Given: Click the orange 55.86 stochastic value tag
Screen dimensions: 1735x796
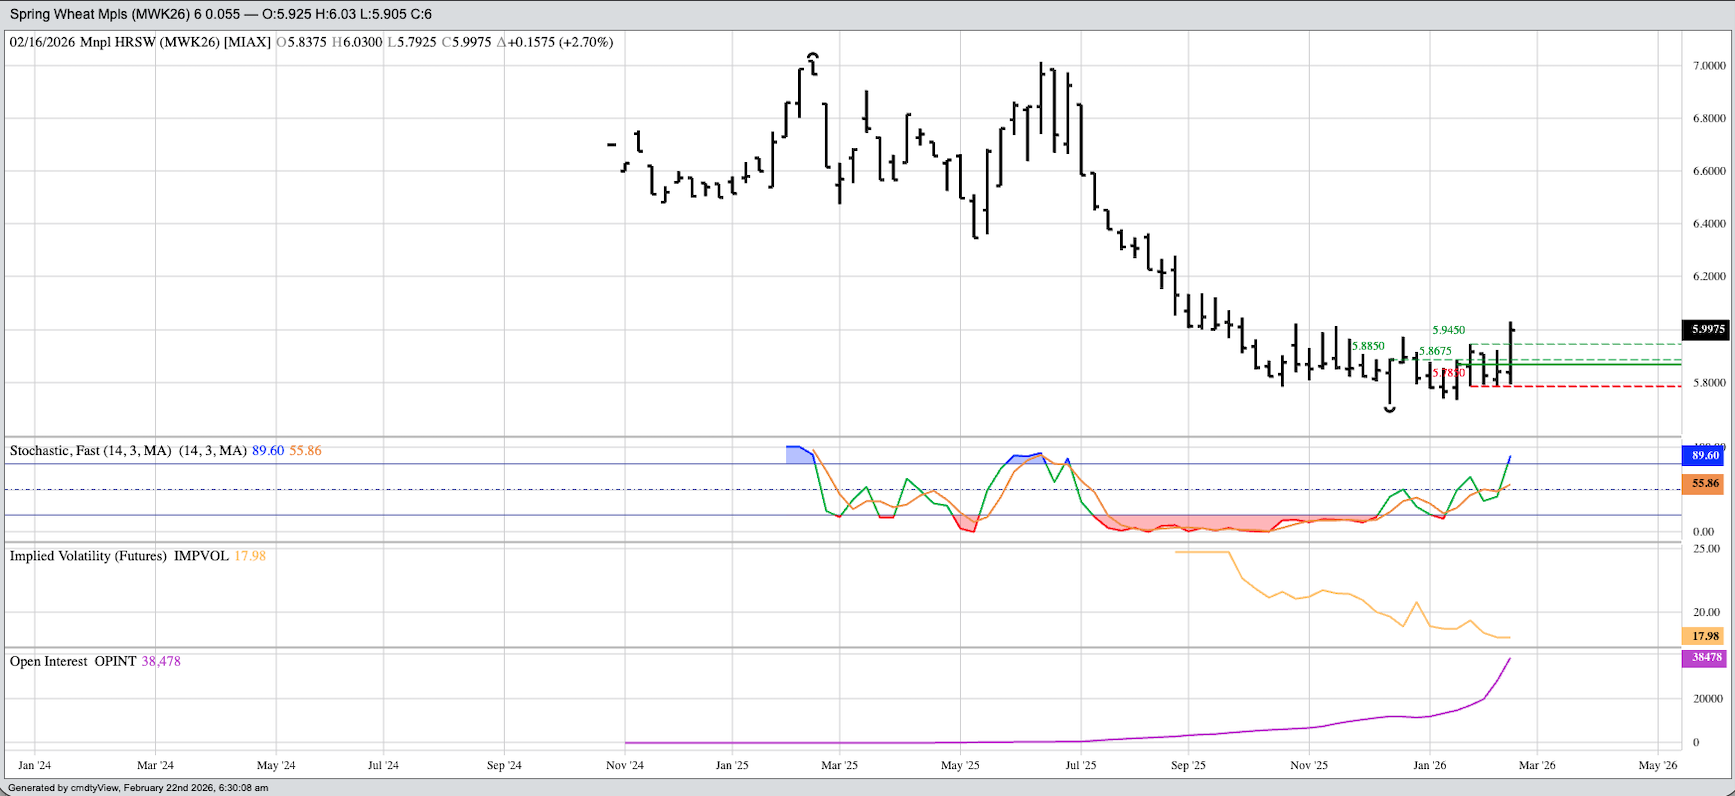Looking at the screenshot, I should click(1705, 484).
